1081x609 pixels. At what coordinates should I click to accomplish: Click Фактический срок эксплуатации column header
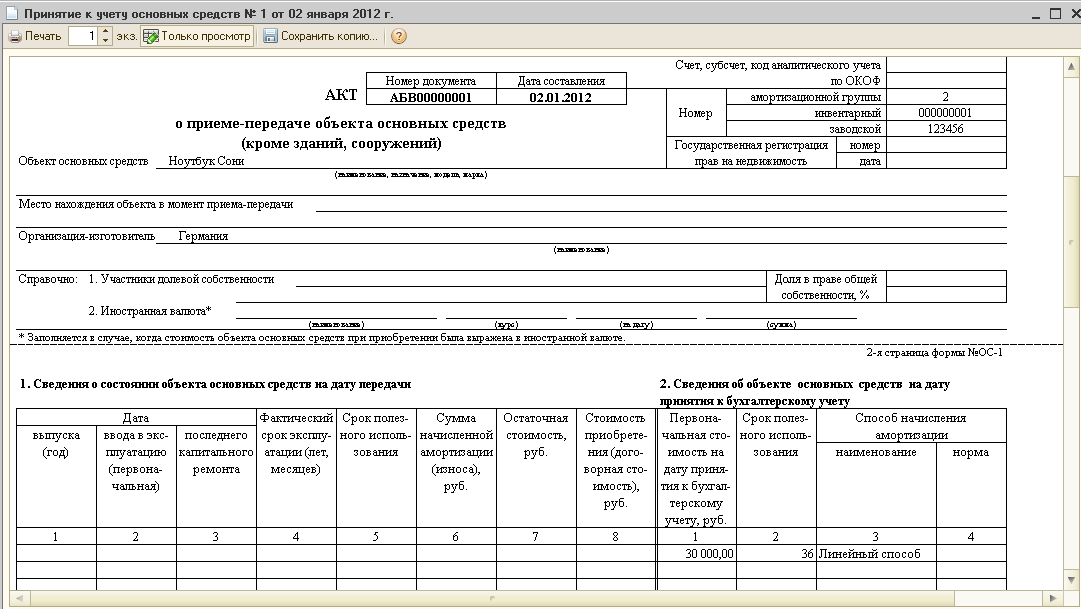pyautogui.click(x=296, y=468)
